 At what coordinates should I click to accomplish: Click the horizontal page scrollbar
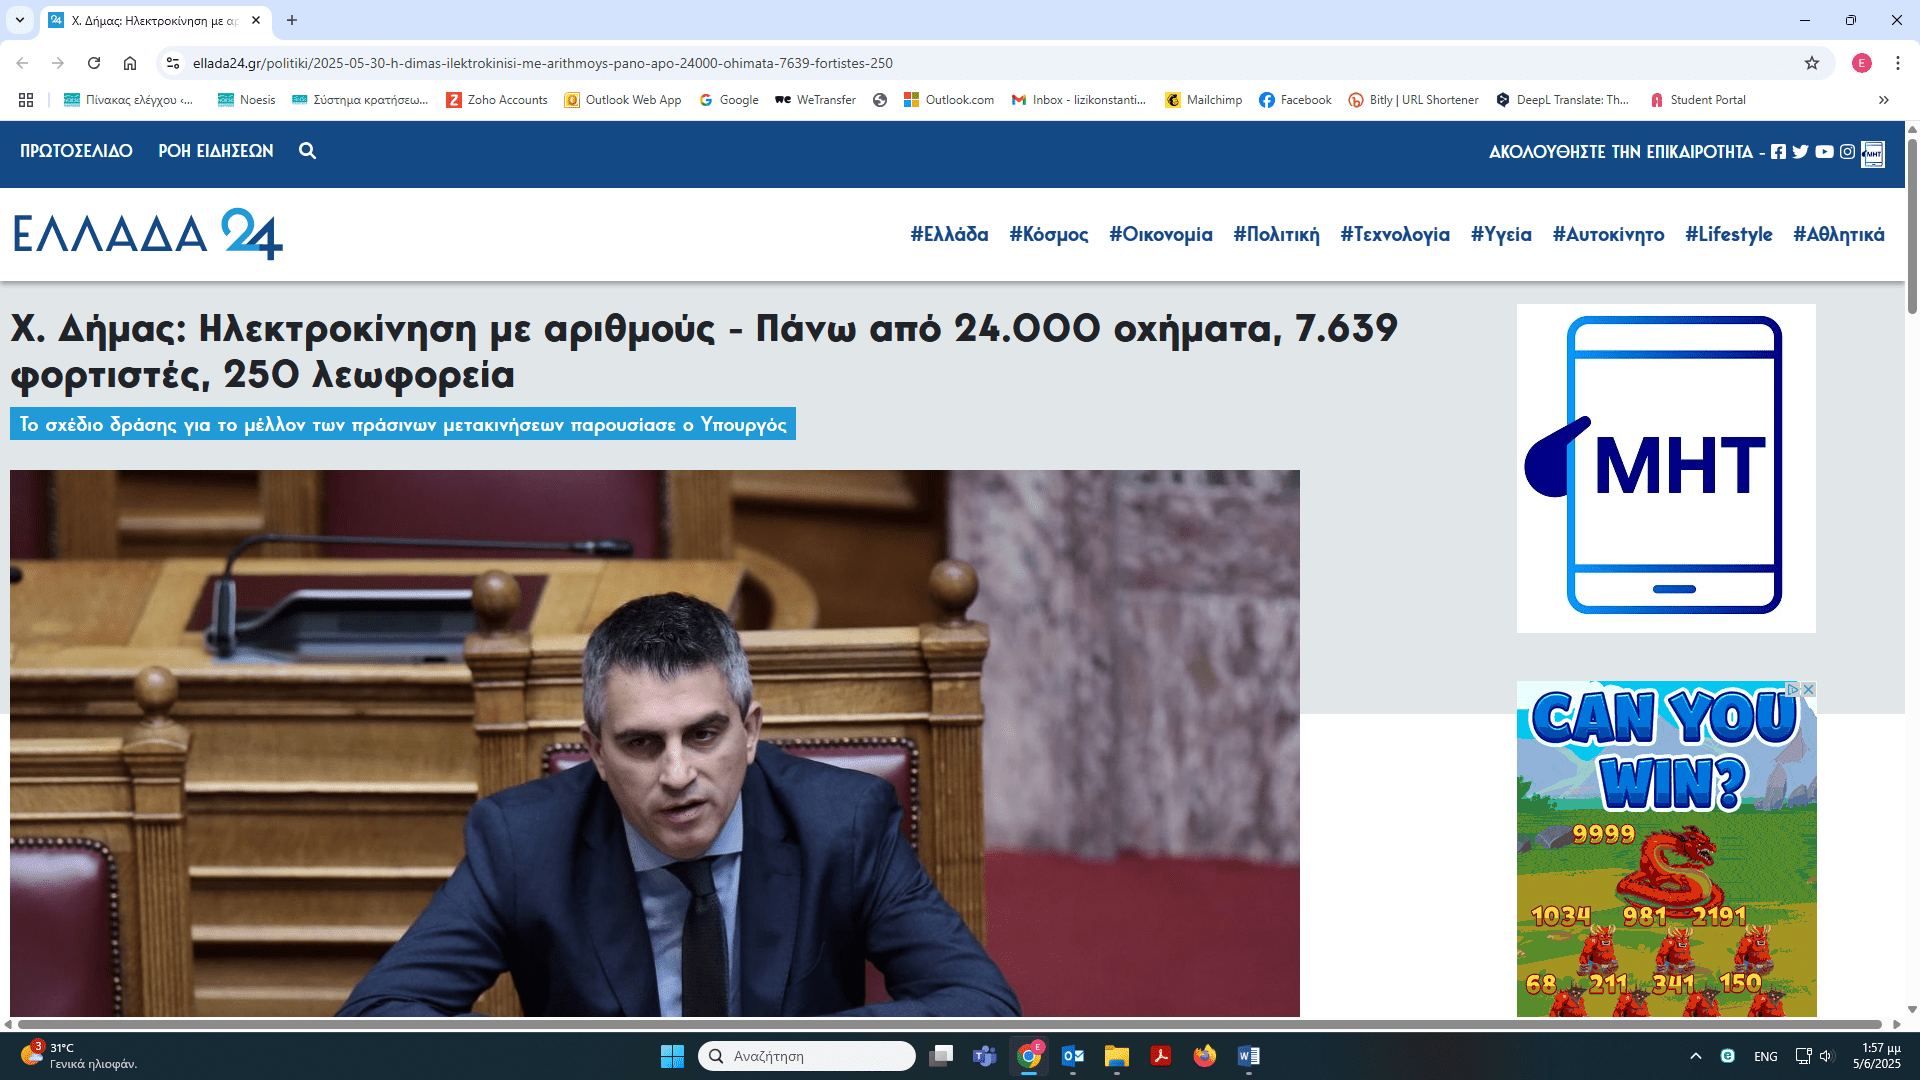tap(950, 1024)
